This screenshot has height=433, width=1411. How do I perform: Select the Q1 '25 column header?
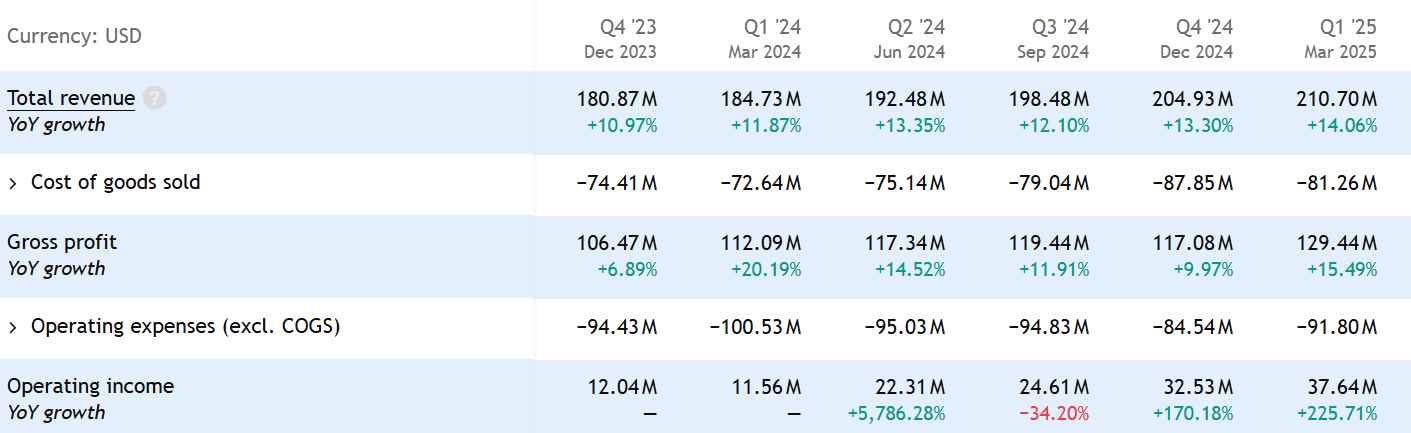pyautogui.click(x=1341, y=38)
